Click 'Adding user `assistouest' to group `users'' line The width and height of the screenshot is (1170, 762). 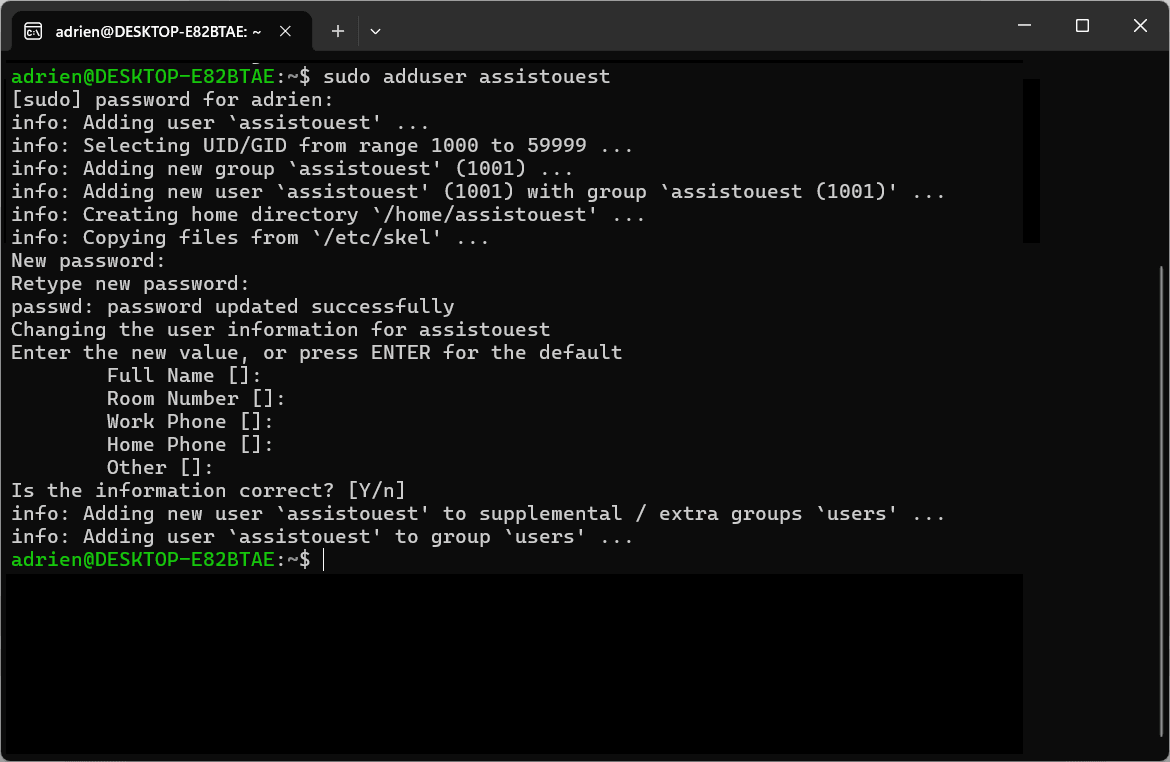pos(322,537)
